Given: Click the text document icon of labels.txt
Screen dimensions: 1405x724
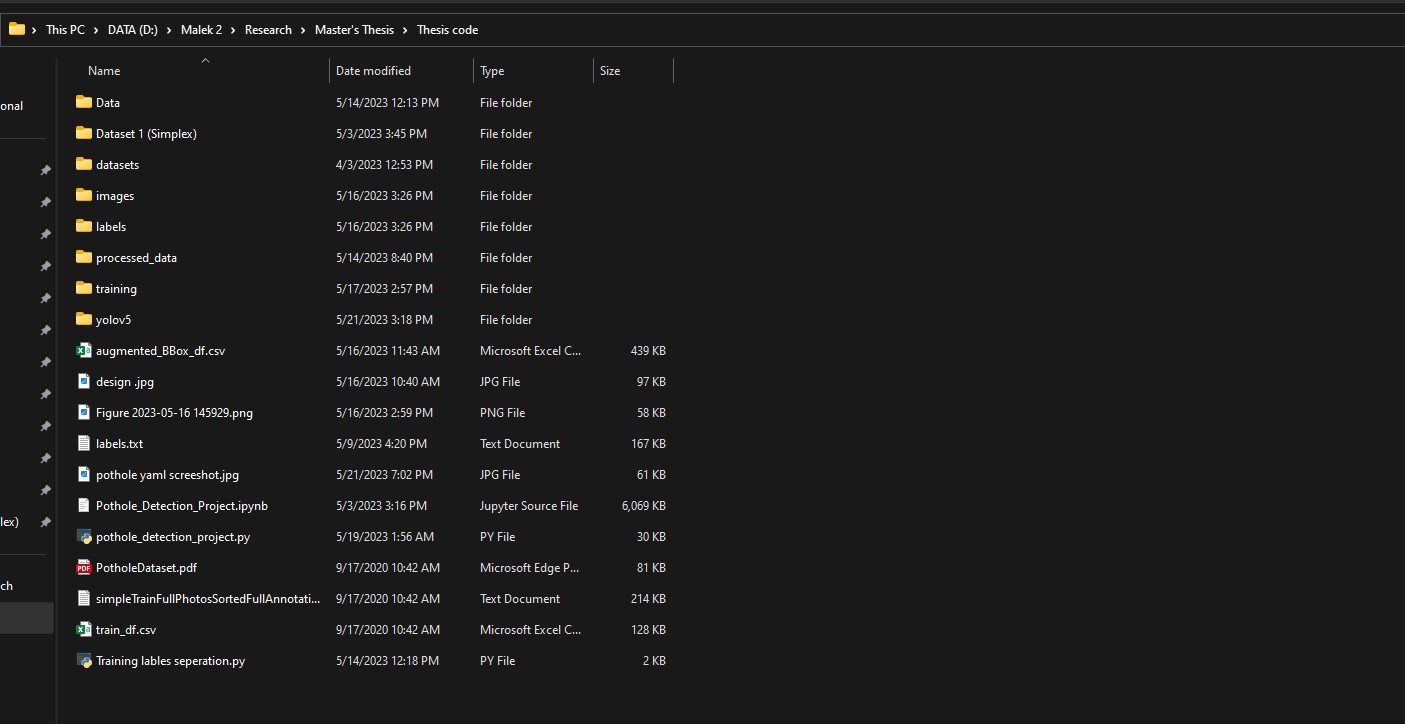Looking at the screenshot, I should pyautogui.click(x=83, y=443).
